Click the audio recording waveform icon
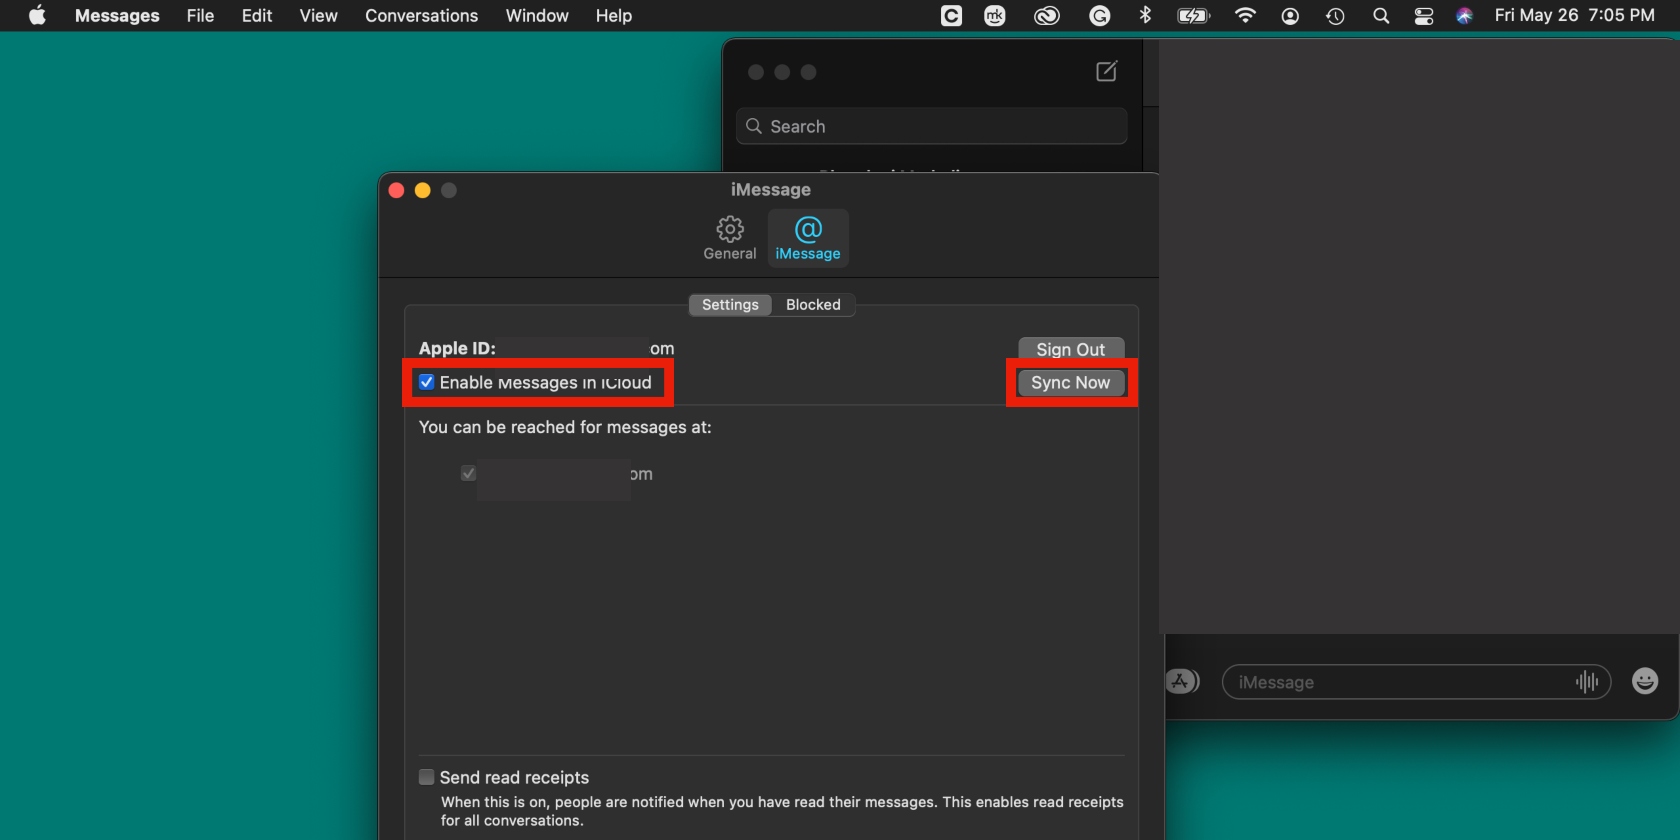 tap(1587, 682)
